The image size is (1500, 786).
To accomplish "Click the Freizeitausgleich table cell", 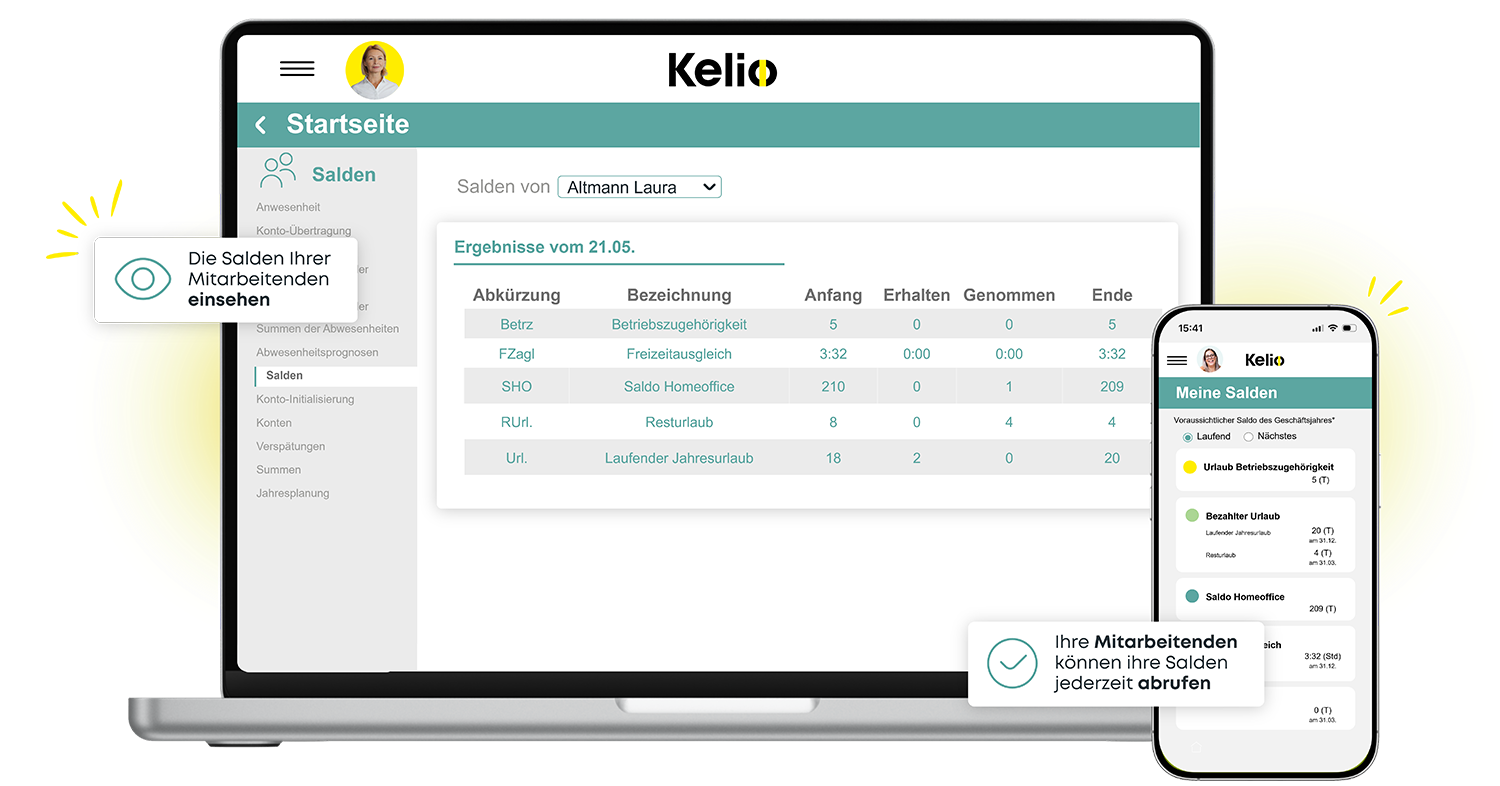I will pyautogui.click(x=679, y=354).
